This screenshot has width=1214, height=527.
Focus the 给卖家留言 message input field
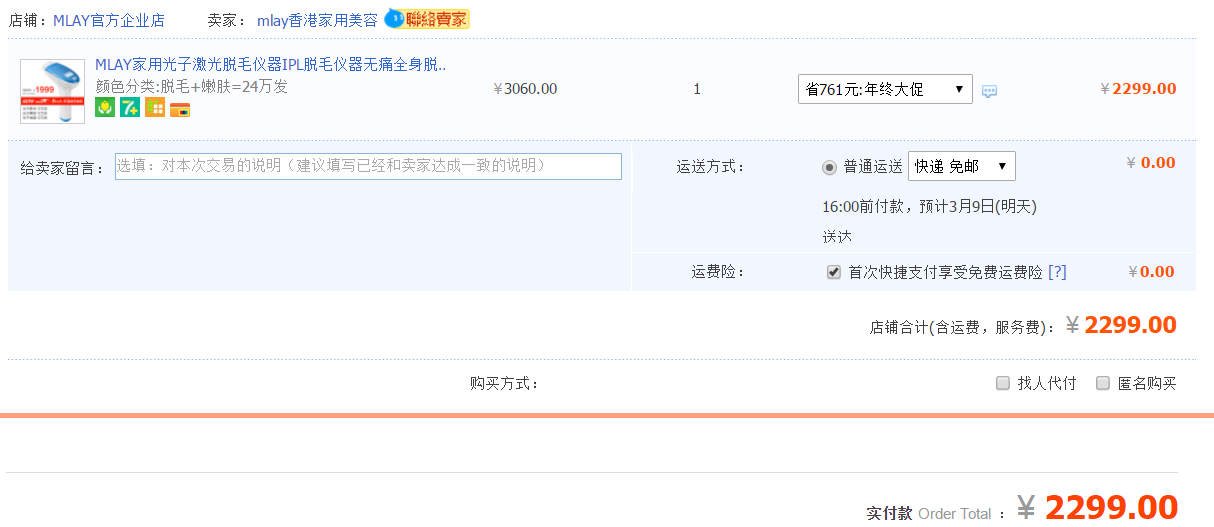click(x=368, y=166)
